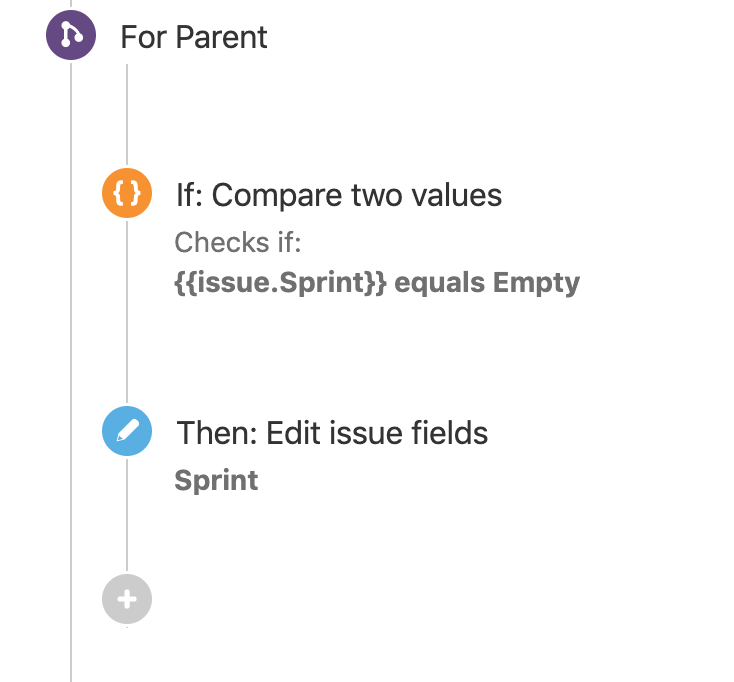This screenshot has width=734, height=682.
Task: Click the orange curly braces condition icon
Action: (127, 193)
